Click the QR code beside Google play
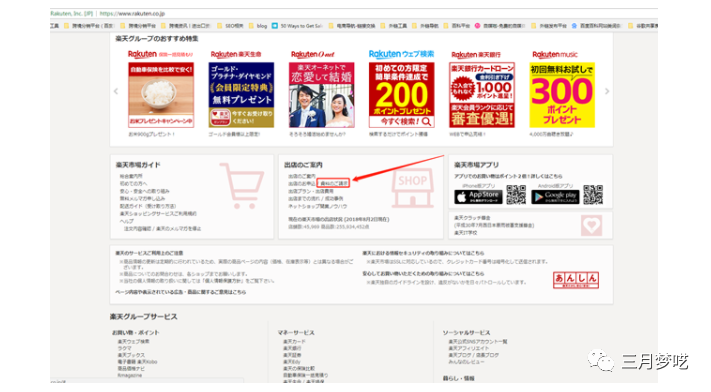The width and height of the screenshot is (711, 392). (593, 195)
